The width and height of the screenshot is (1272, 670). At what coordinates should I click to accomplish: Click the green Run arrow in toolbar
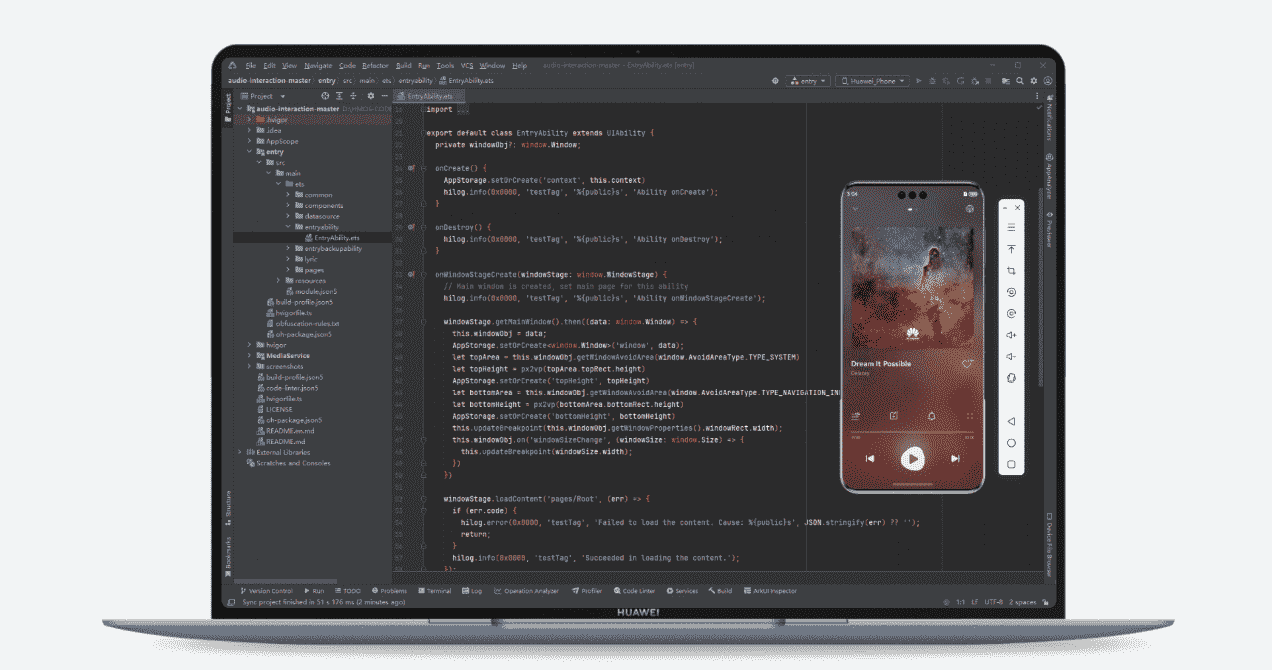coord(919,80)
